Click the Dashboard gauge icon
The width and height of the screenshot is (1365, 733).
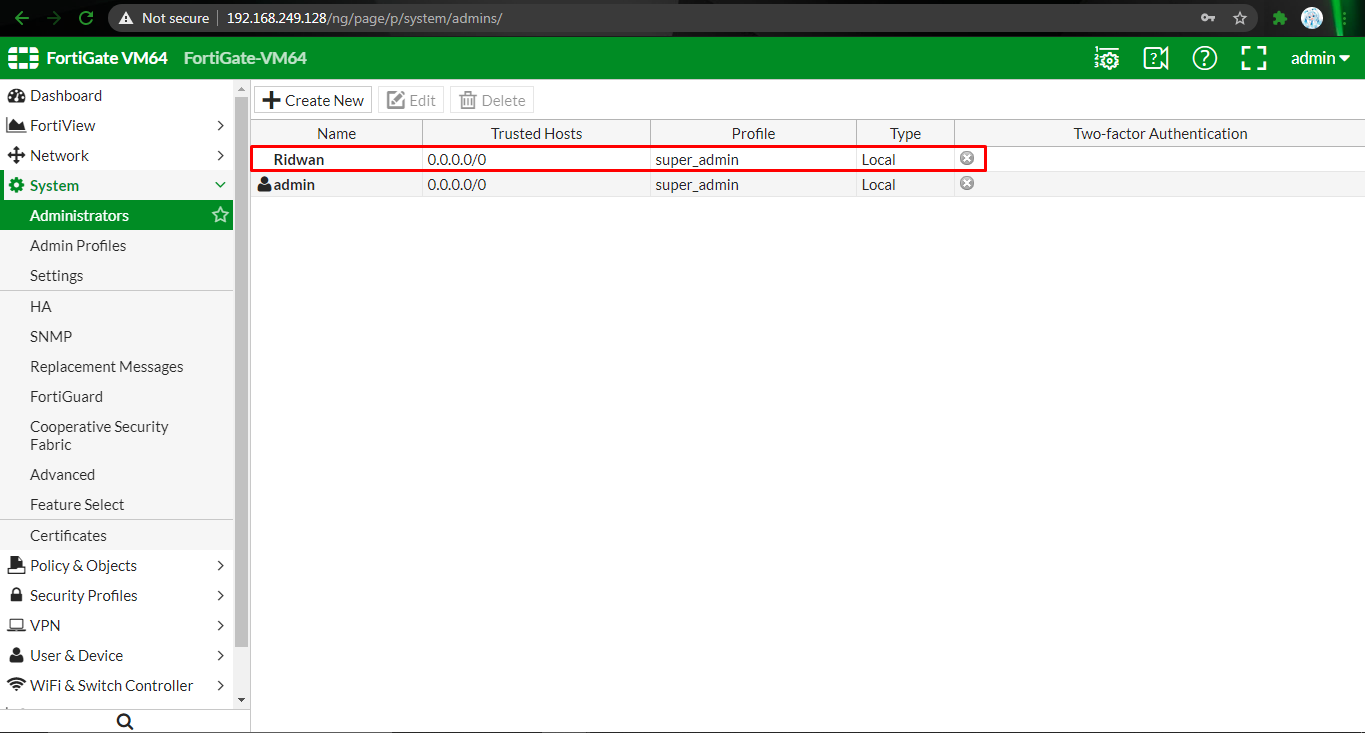coord(18,95)
